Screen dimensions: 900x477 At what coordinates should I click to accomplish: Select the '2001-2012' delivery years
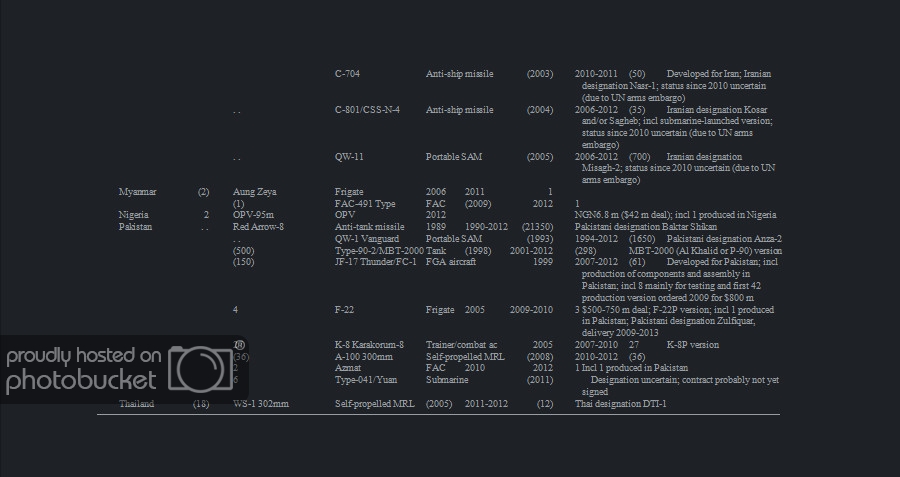(x=532, y=251)
